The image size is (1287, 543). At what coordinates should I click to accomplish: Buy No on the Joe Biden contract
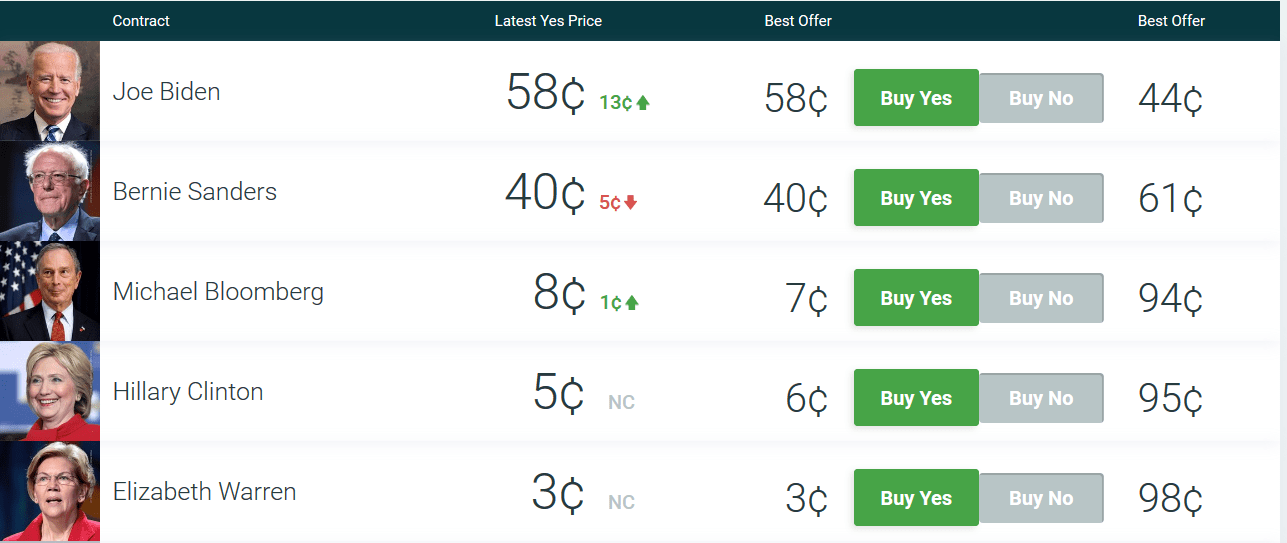coord(1041,98)
